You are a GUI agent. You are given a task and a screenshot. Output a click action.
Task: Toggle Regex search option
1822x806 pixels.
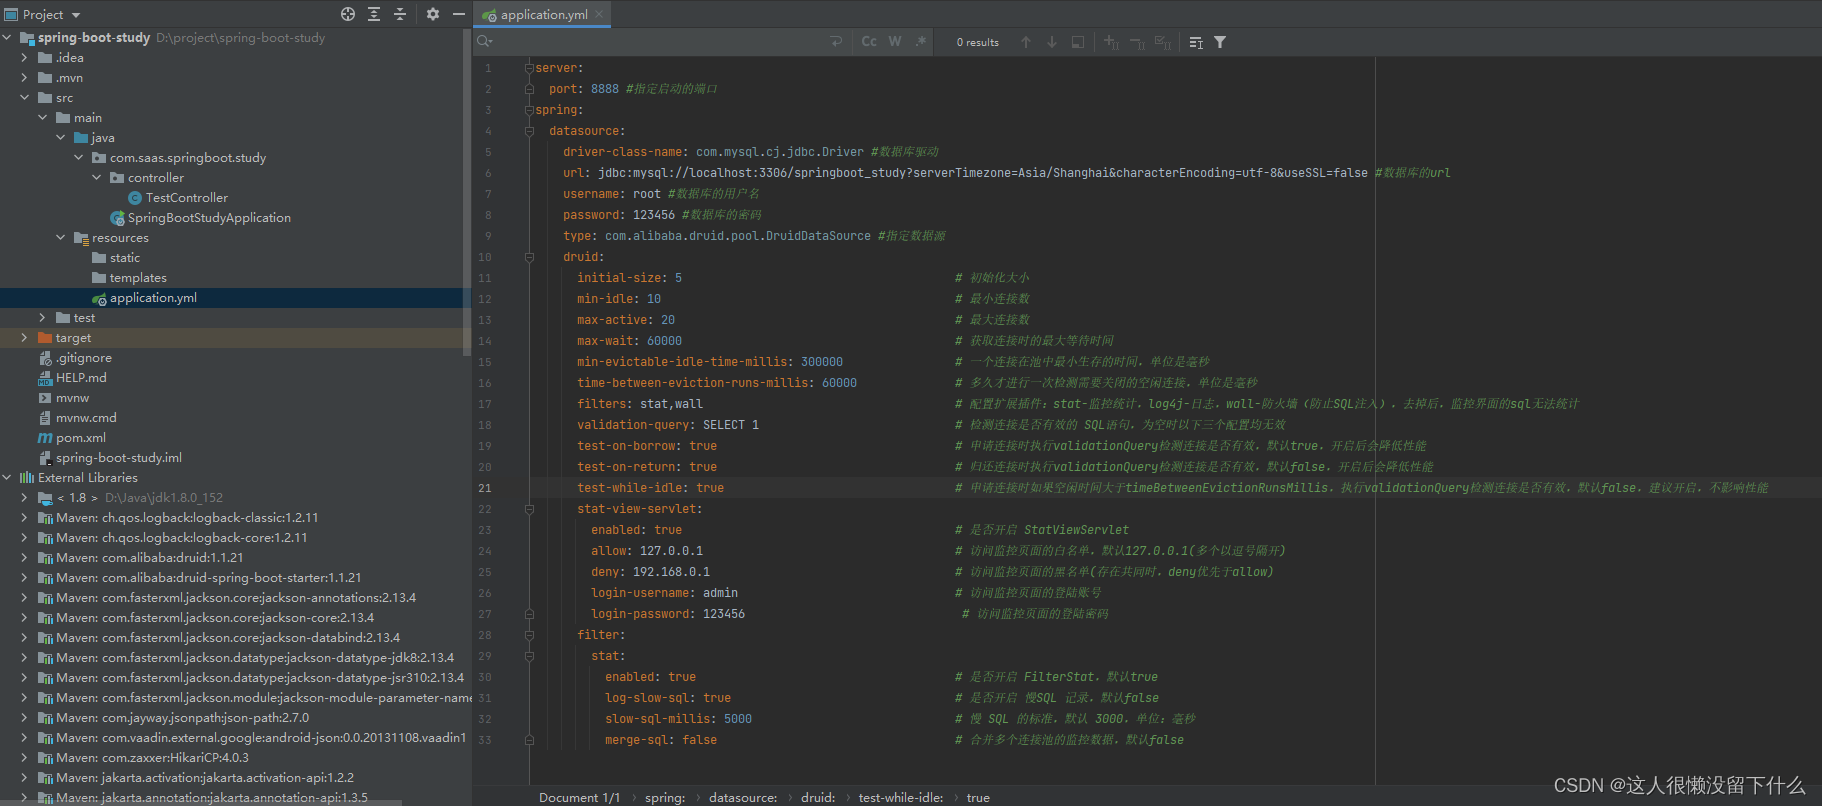point(921,42)
